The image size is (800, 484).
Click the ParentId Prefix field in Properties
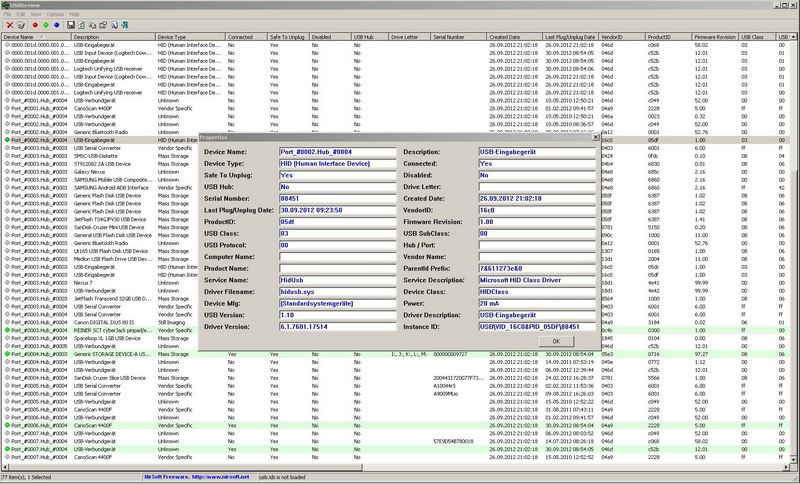537,268
